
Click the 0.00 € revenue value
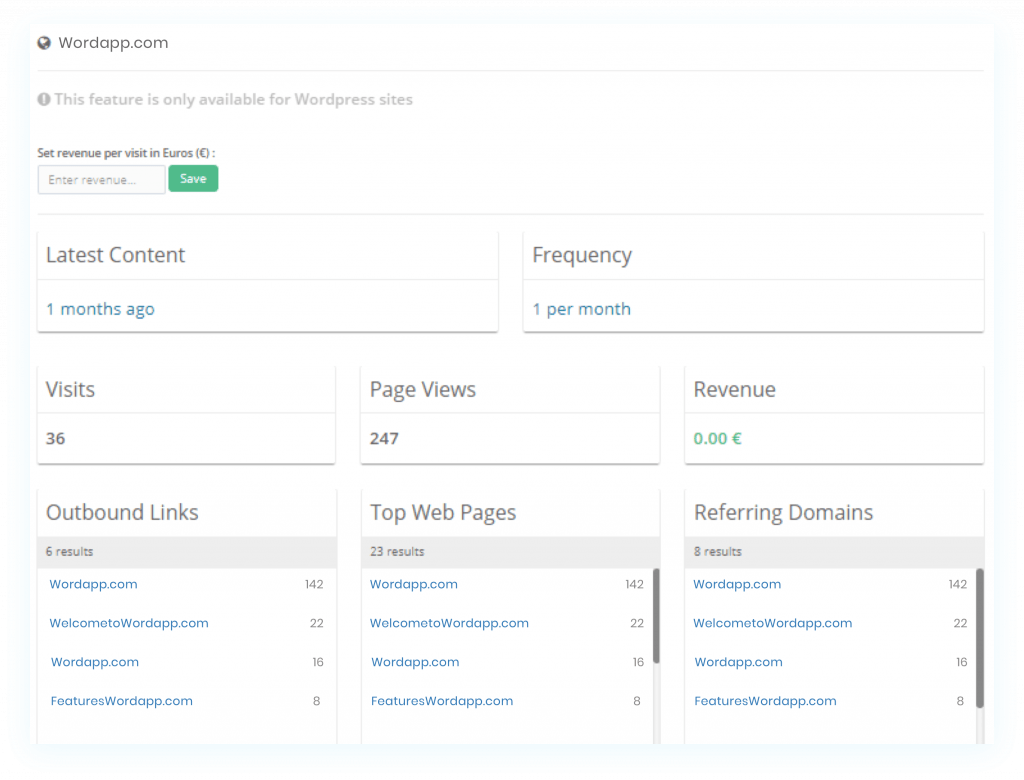pyautogui.click(x=717, y=438)
